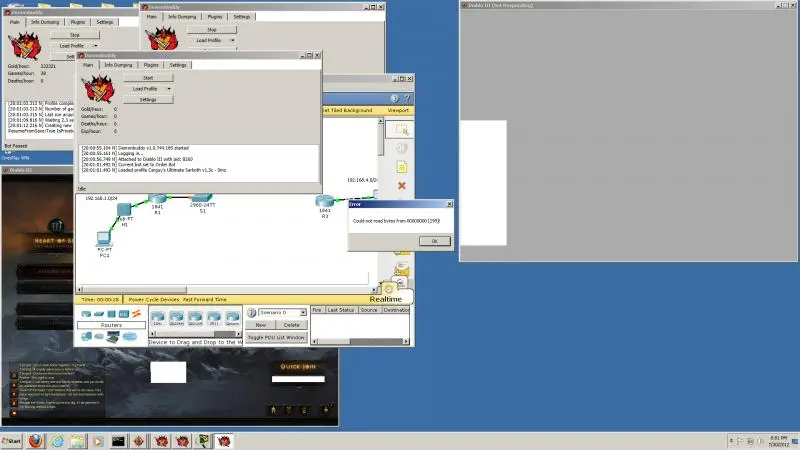Click Quick Join in Diablo III window

(x=298, y=367)
